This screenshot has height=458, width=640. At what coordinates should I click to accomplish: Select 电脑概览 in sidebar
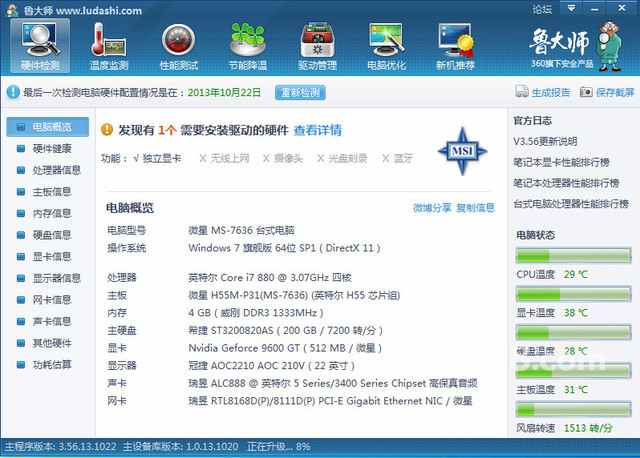(x=48, y=127)
